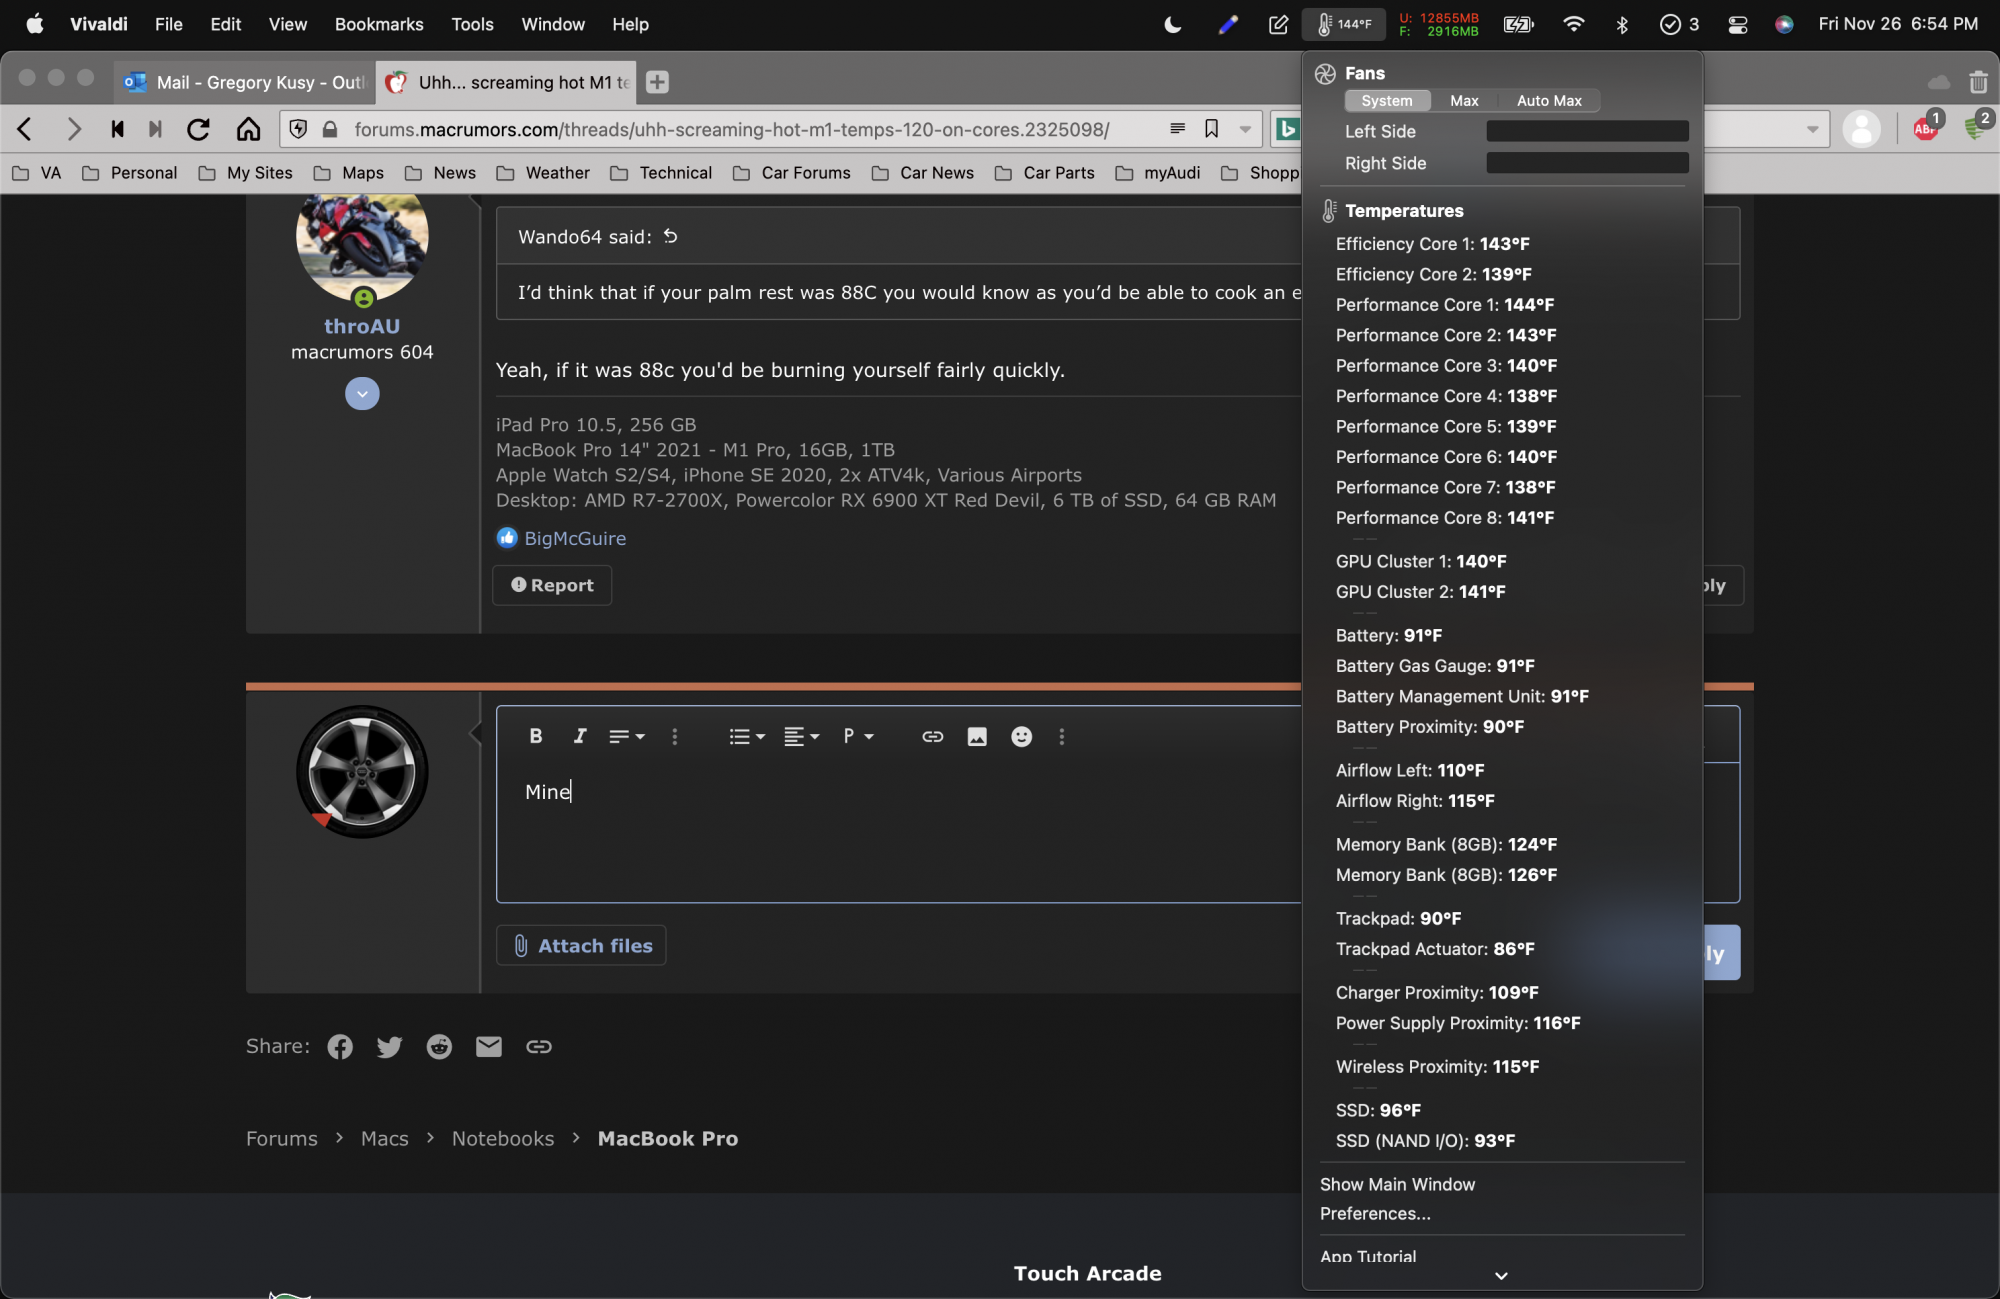Open address bar history dropdown
This screenshot has width=2000, height=1299.
pos(1245,128)
